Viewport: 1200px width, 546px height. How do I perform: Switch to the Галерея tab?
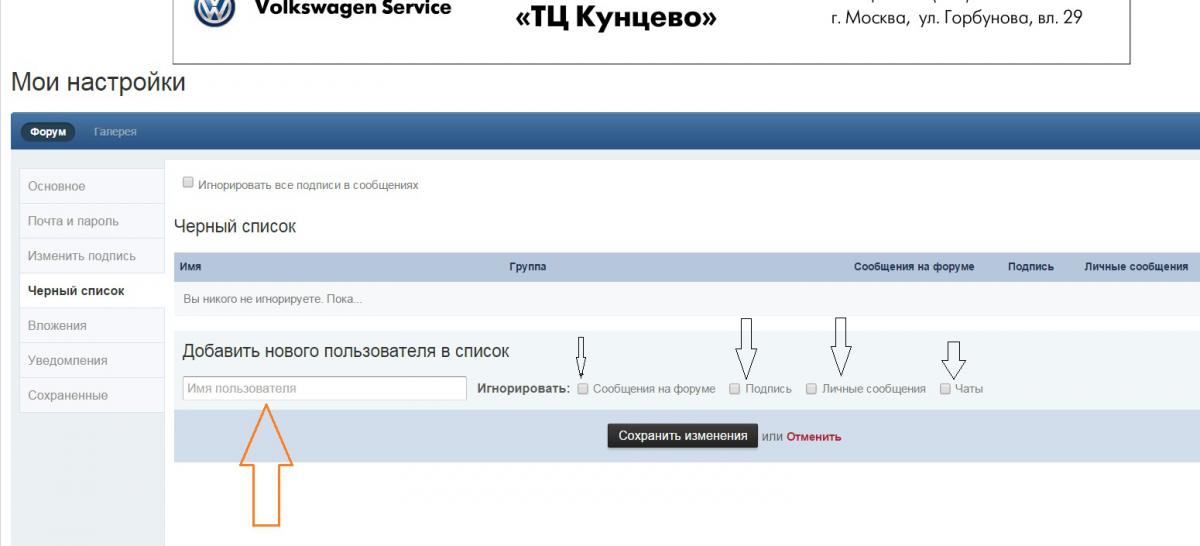(x=115, y=132)
